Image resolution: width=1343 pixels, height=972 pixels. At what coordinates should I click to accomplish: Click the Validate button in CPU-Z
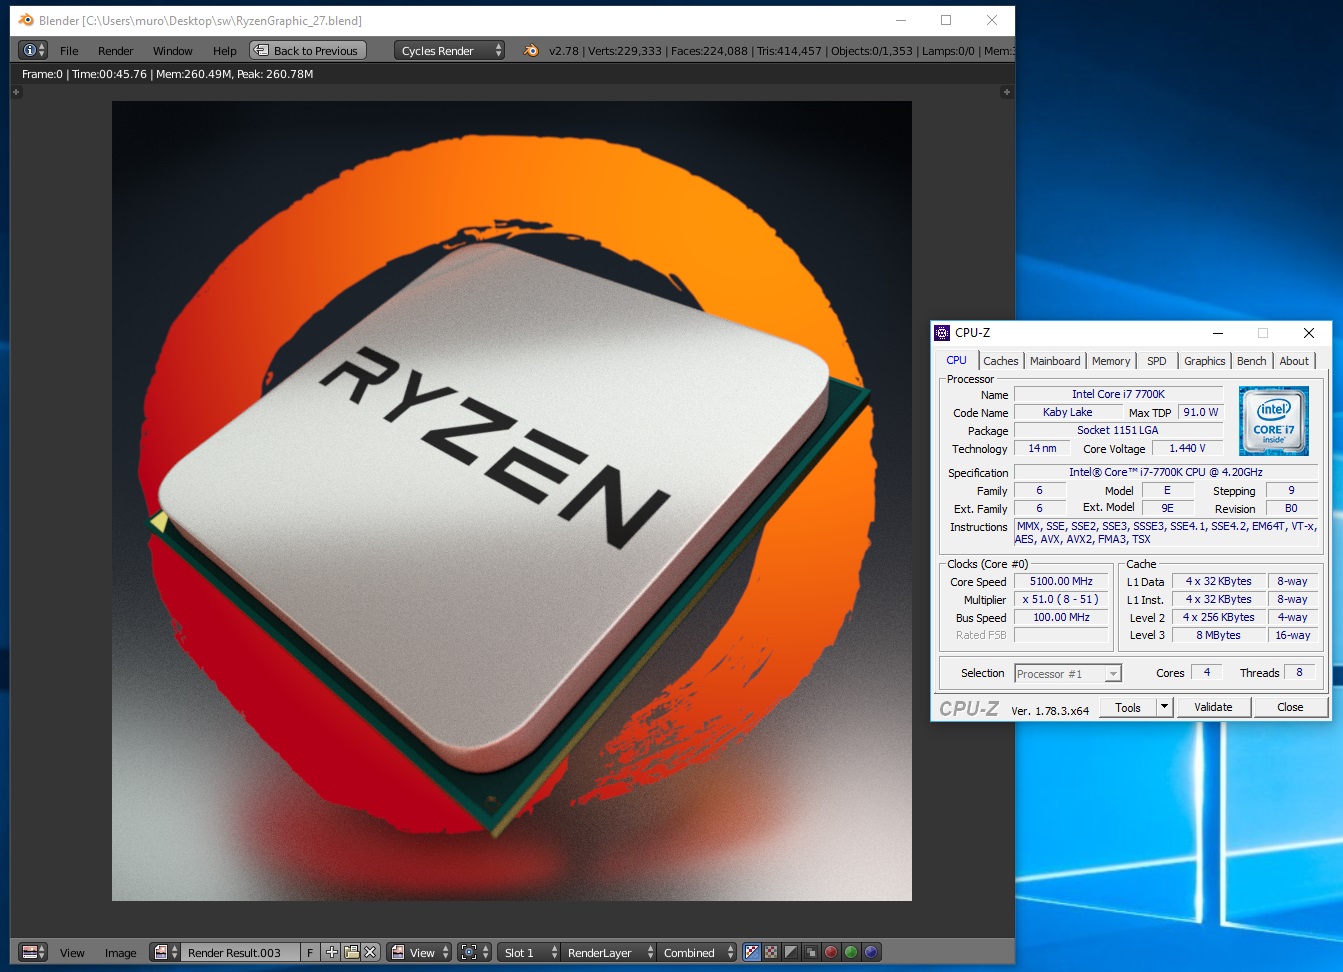pyautogui.click(x=1213, y=707)
